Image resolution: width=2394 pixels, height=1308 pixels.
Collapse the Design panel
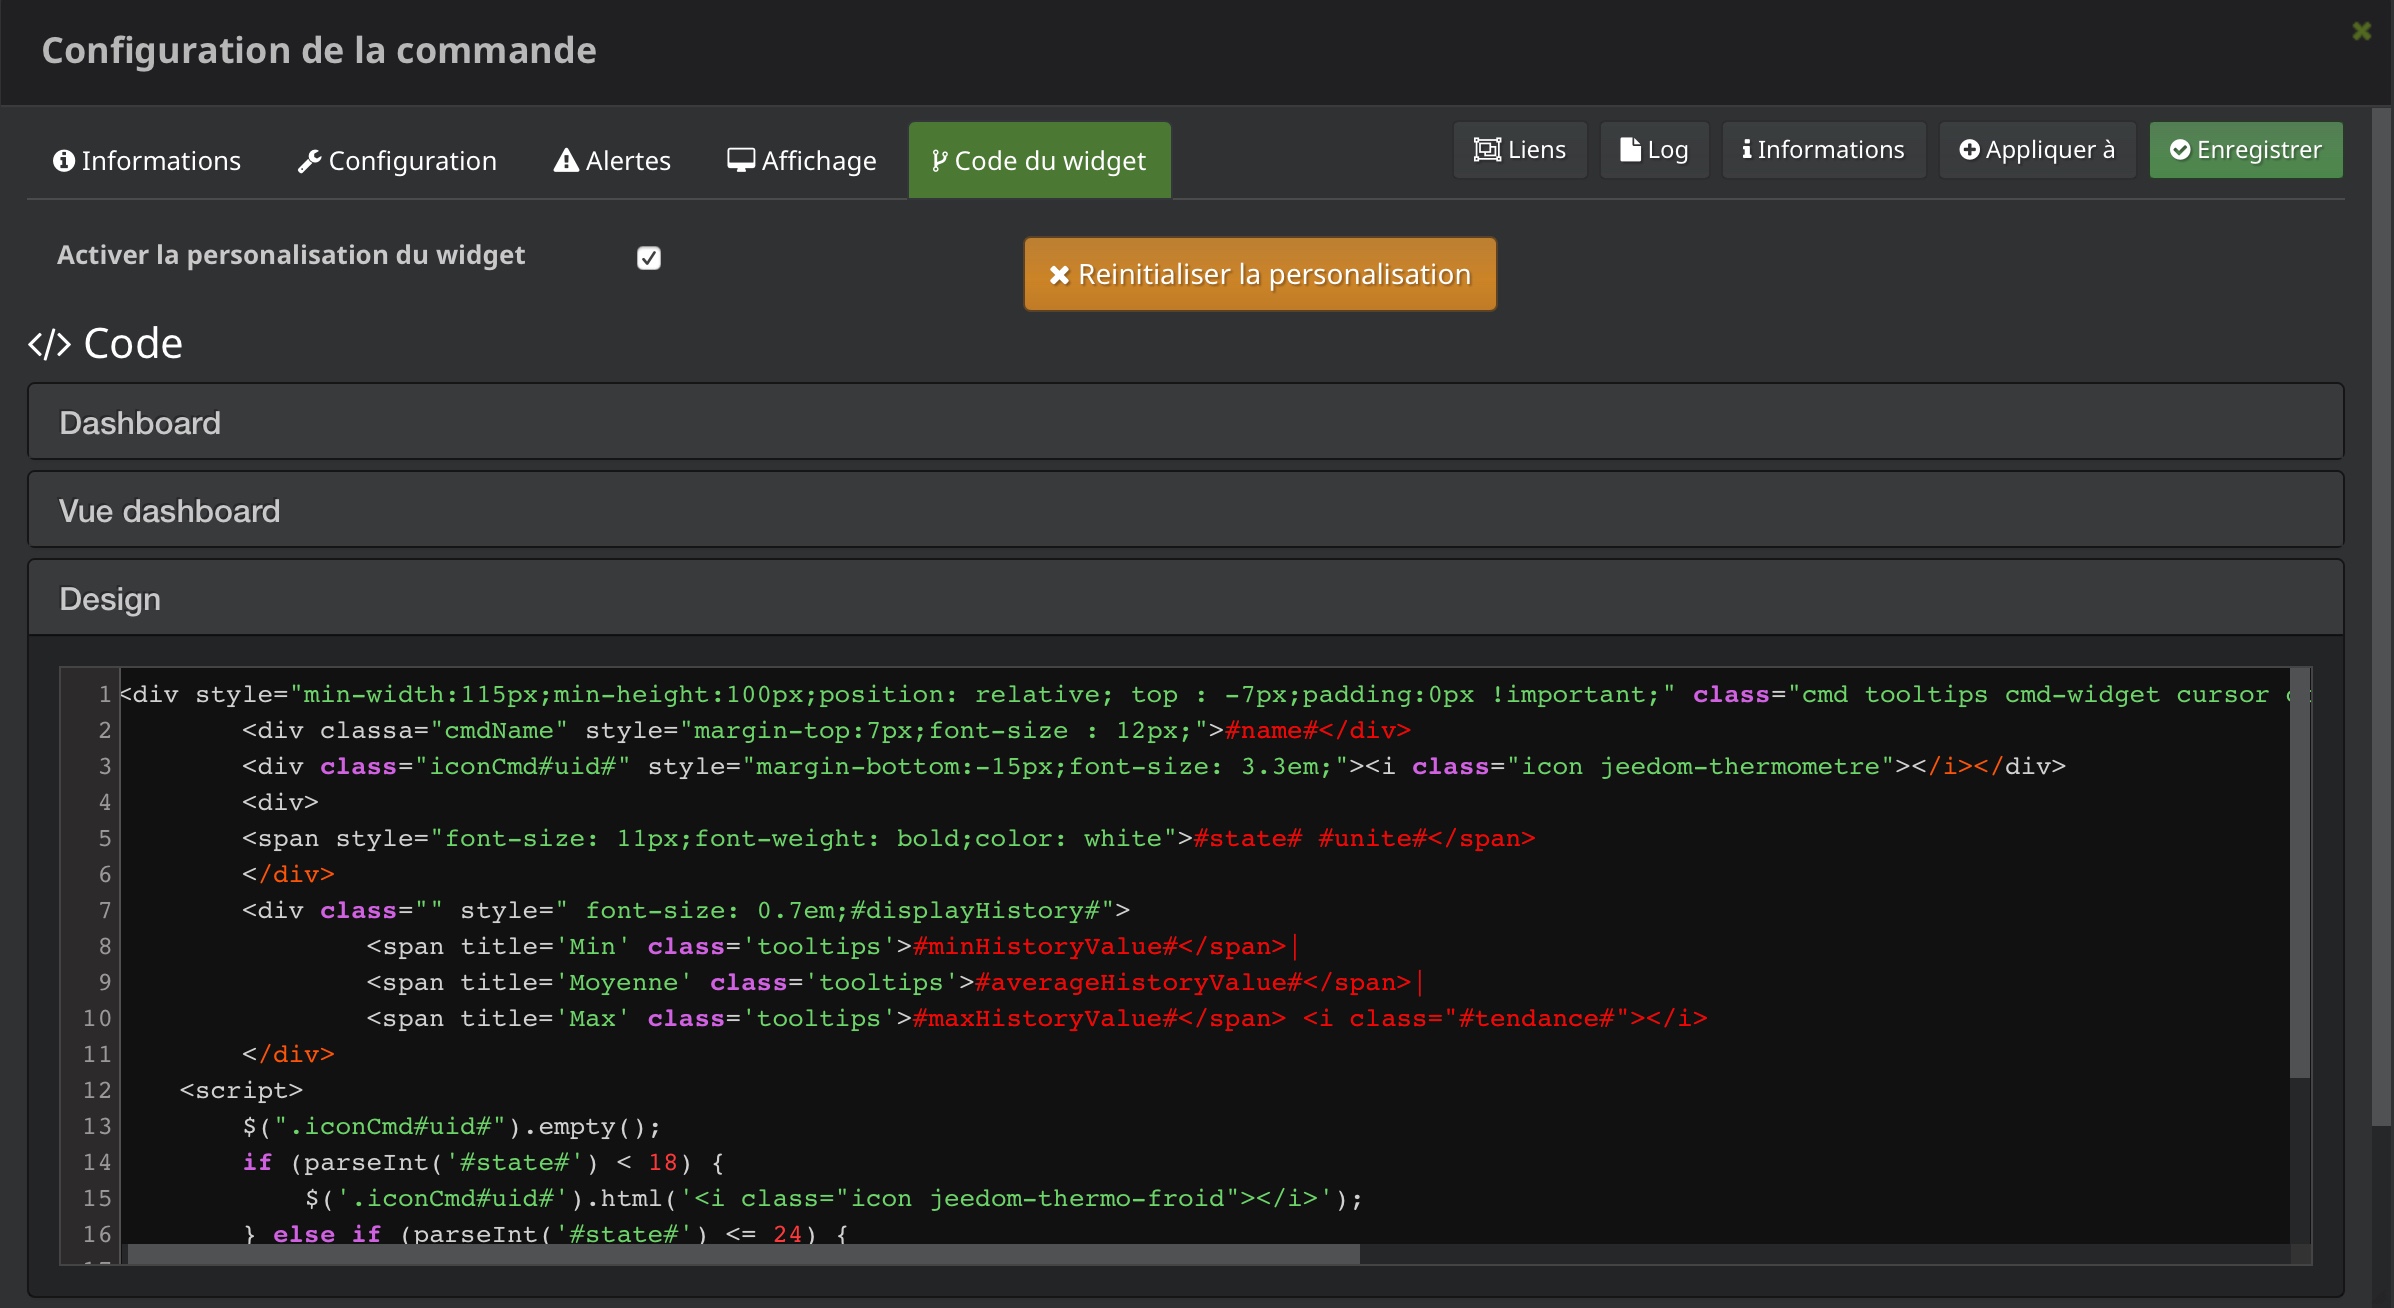[1186, 598]
